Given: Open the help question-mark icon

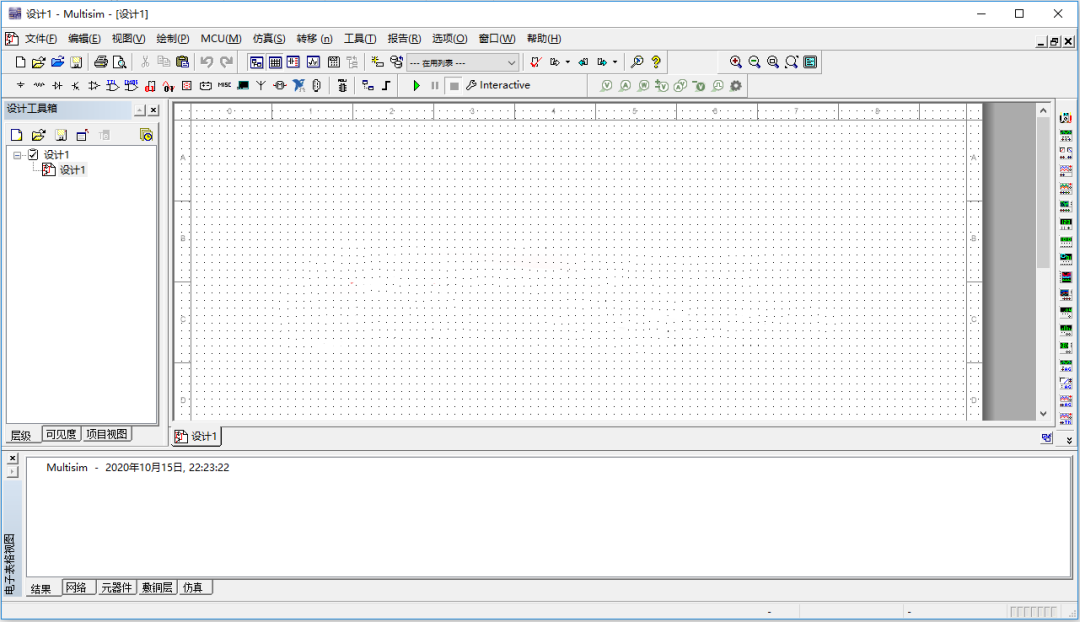Looking at the screenshot, I should [656, 62].
